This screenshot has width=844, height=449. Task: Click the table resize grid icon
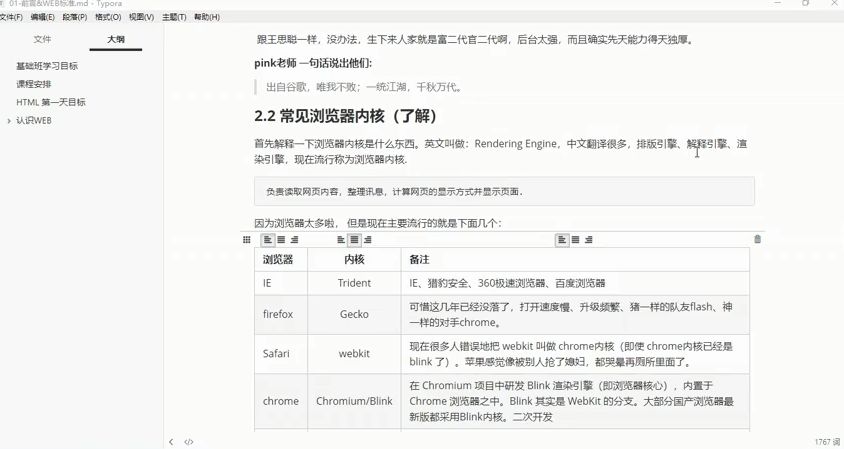tap(247, 240)
